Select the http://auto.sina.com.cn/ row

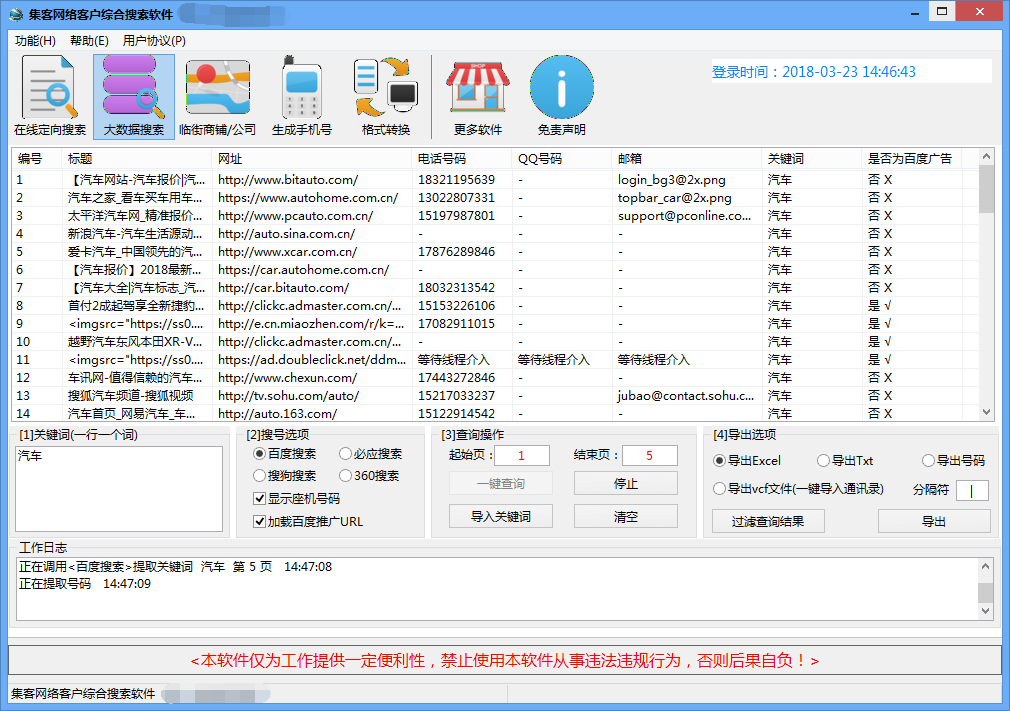(495, 234)
